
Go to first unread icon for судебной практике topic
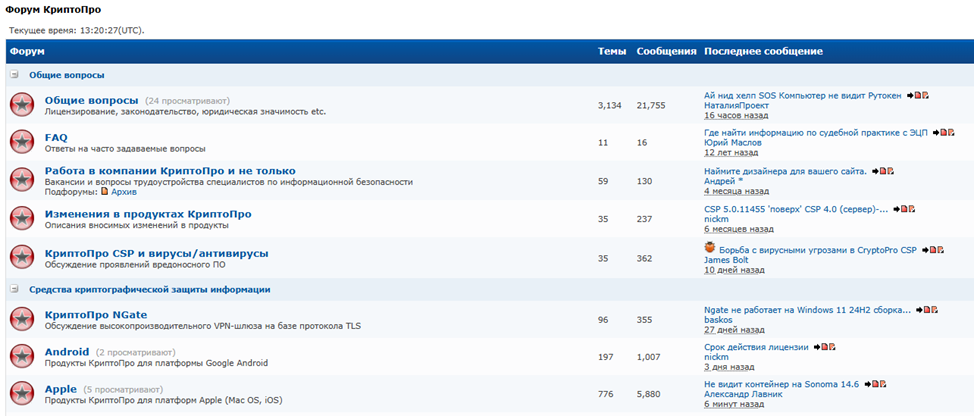pos(950,132)
